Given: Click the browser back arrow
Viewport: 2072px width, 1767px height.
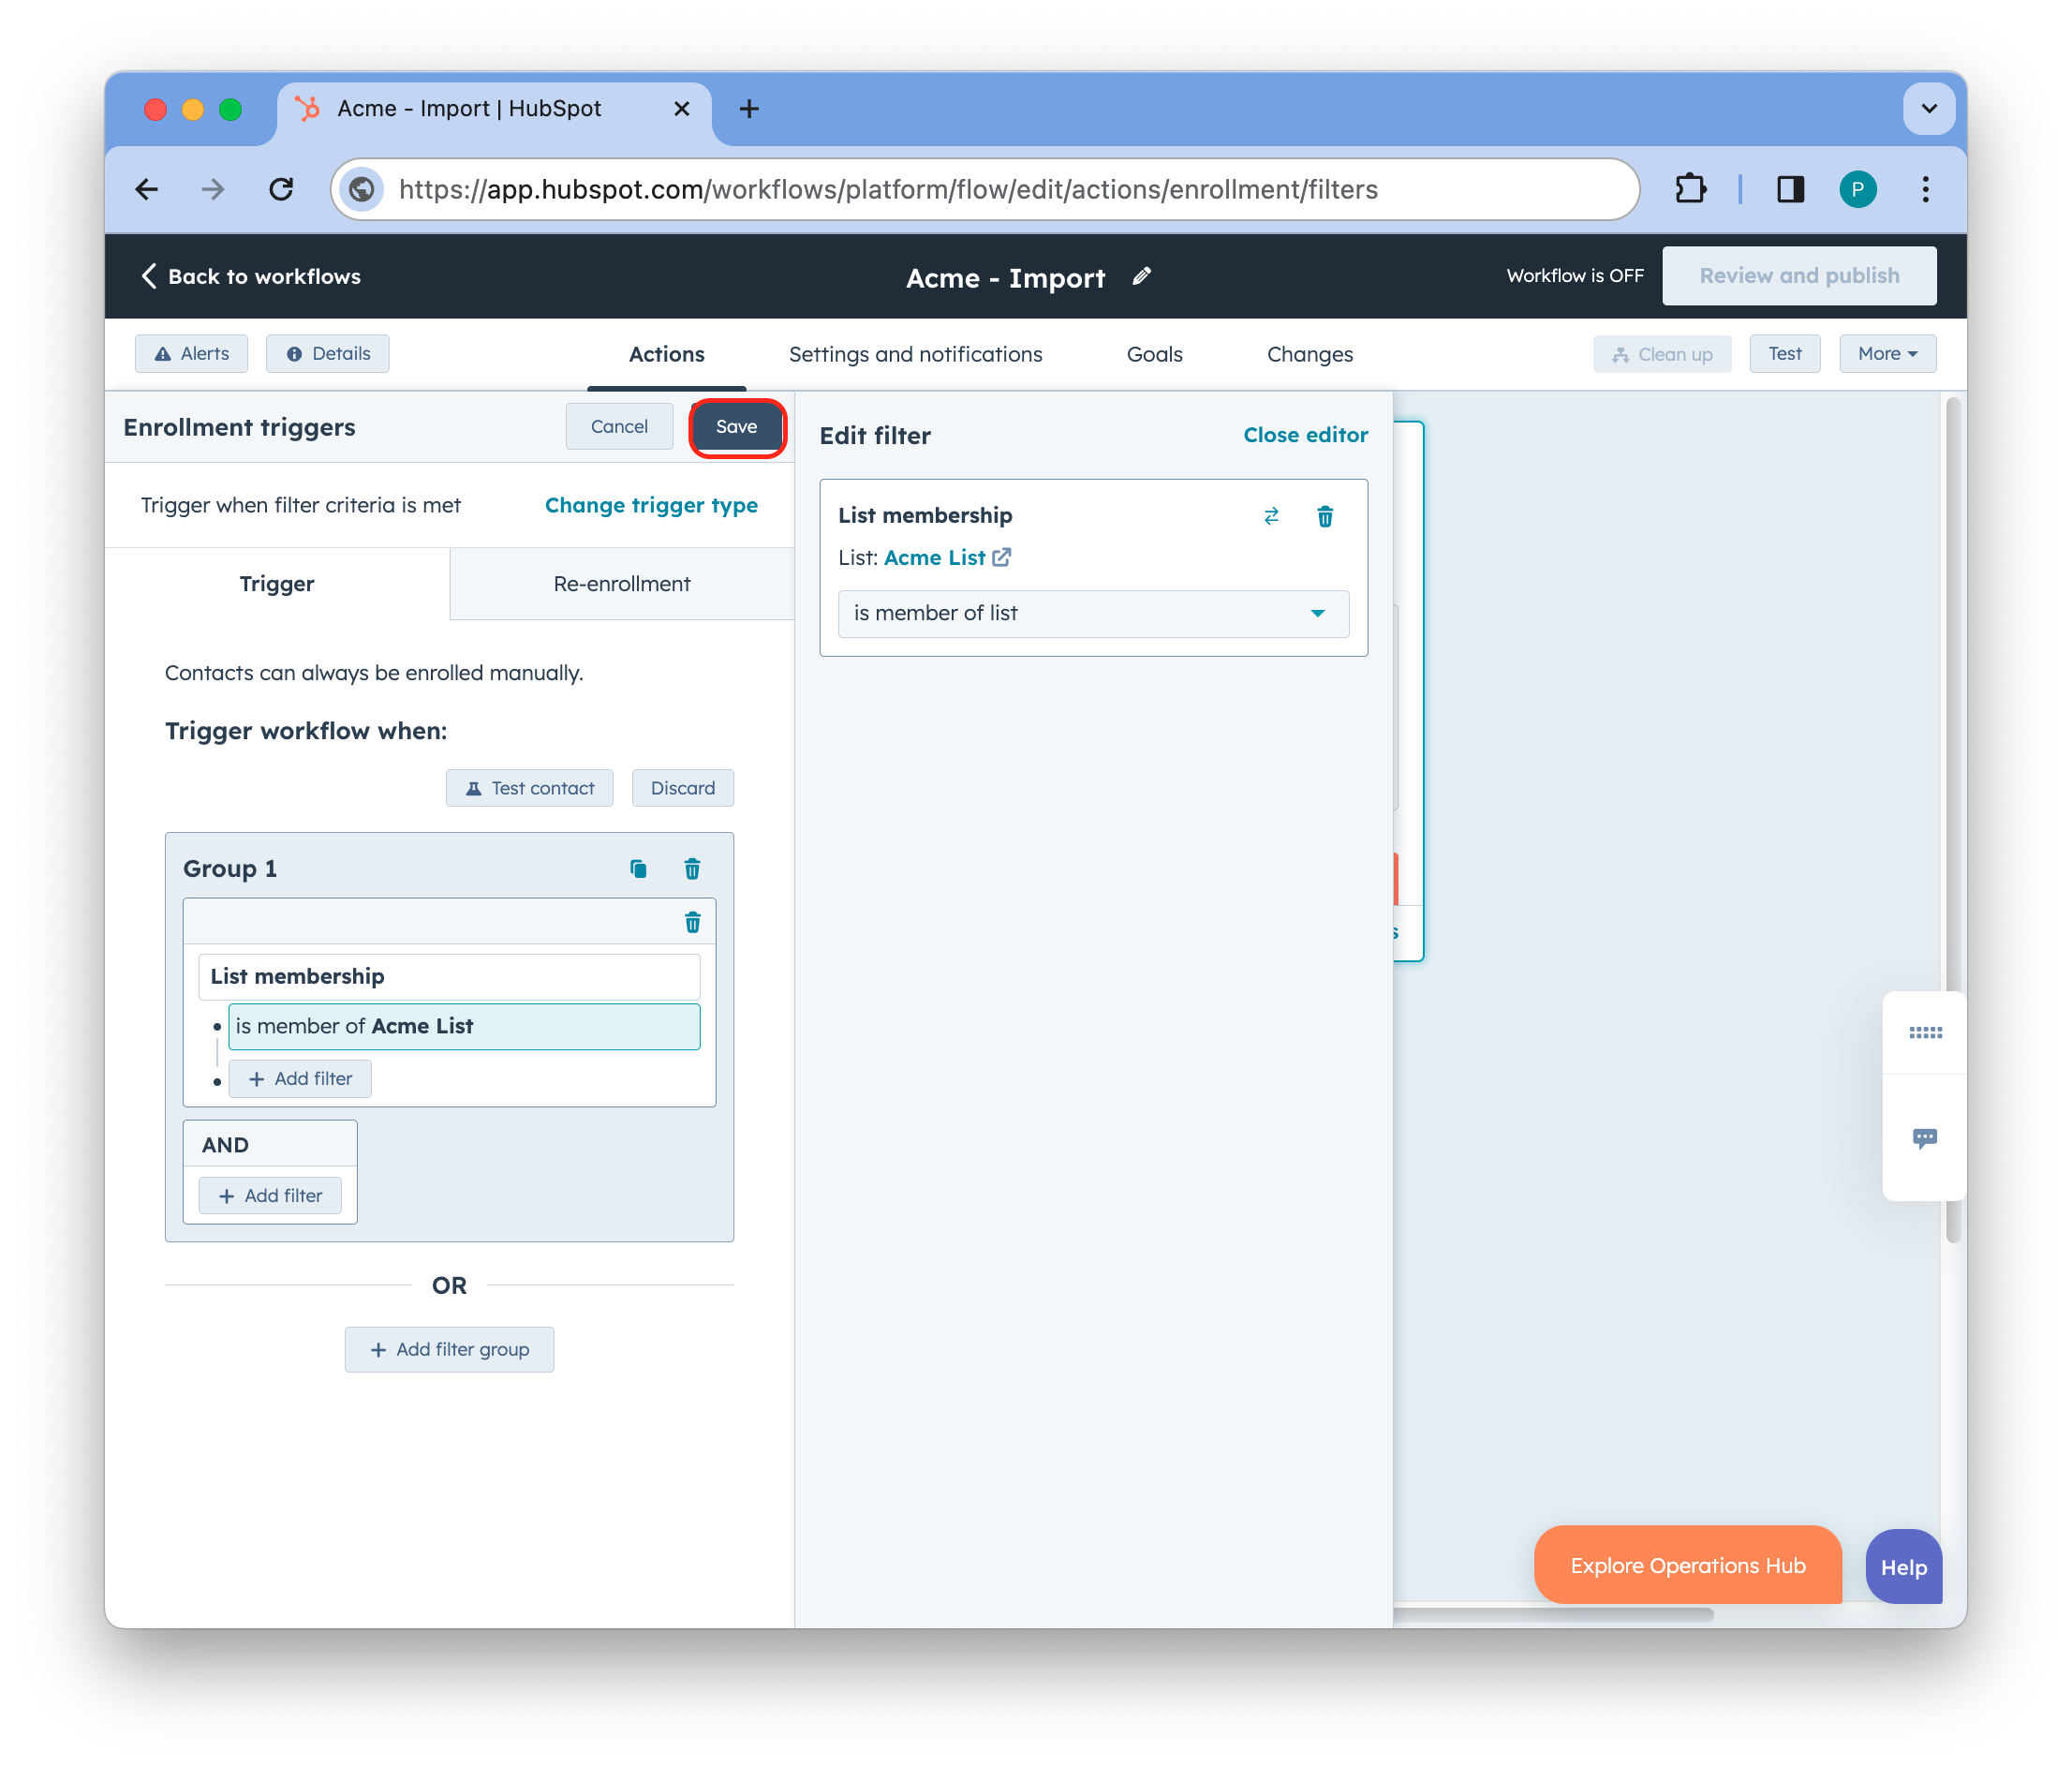Looking at the screenshot, I should 147,189.
